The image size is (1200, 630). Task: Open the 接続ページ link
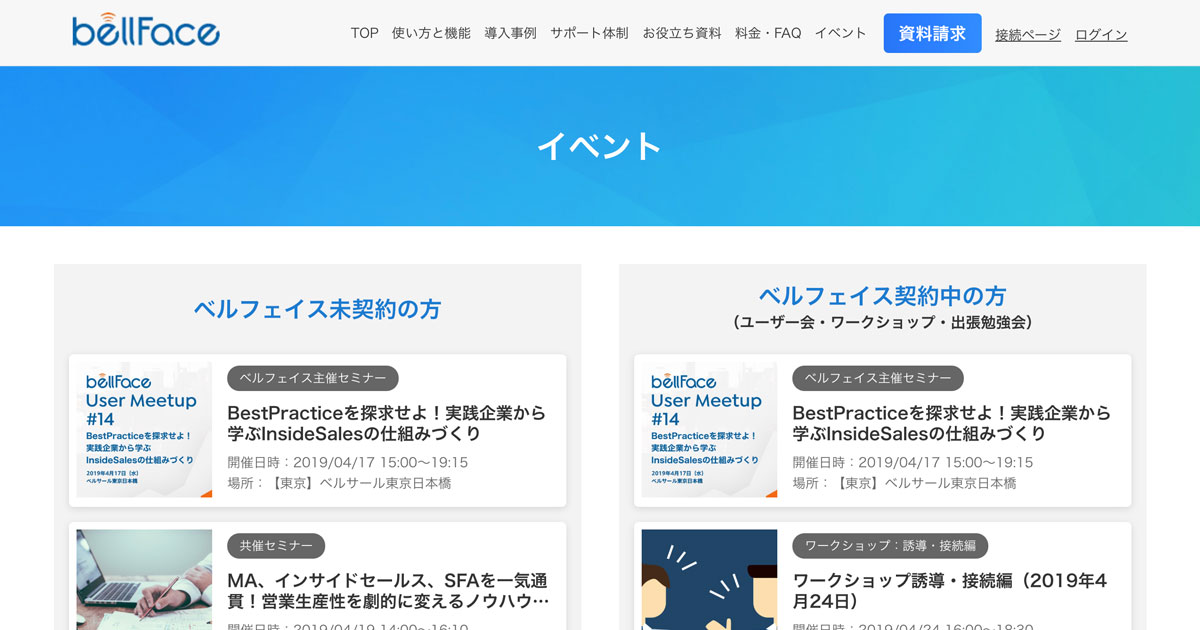click(x=1028, y=35)
